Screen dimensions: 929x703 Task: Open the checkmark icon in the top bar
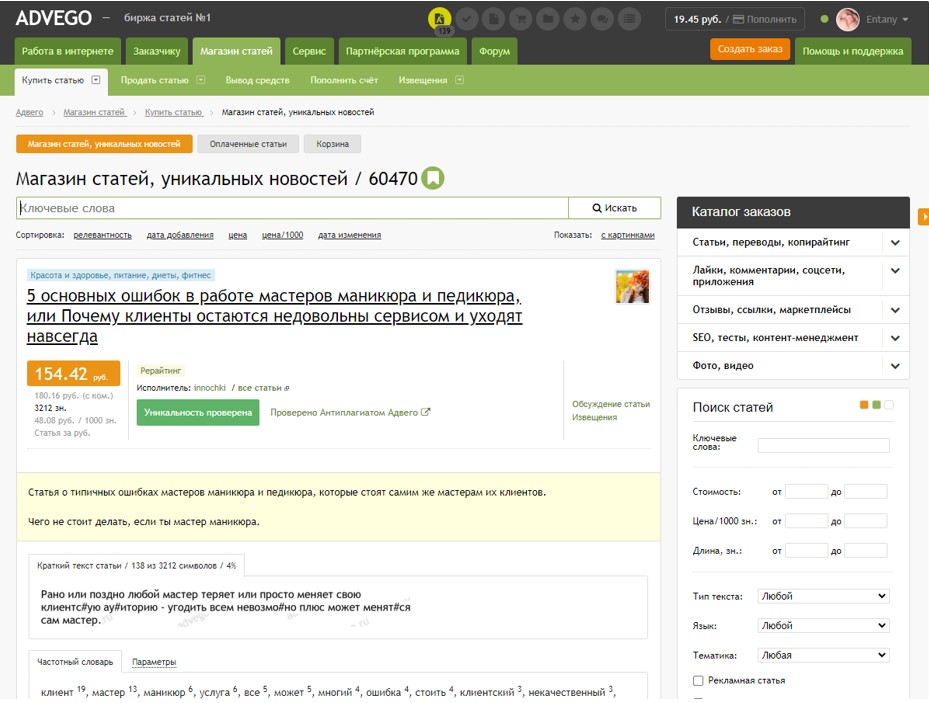coord(466,19)
